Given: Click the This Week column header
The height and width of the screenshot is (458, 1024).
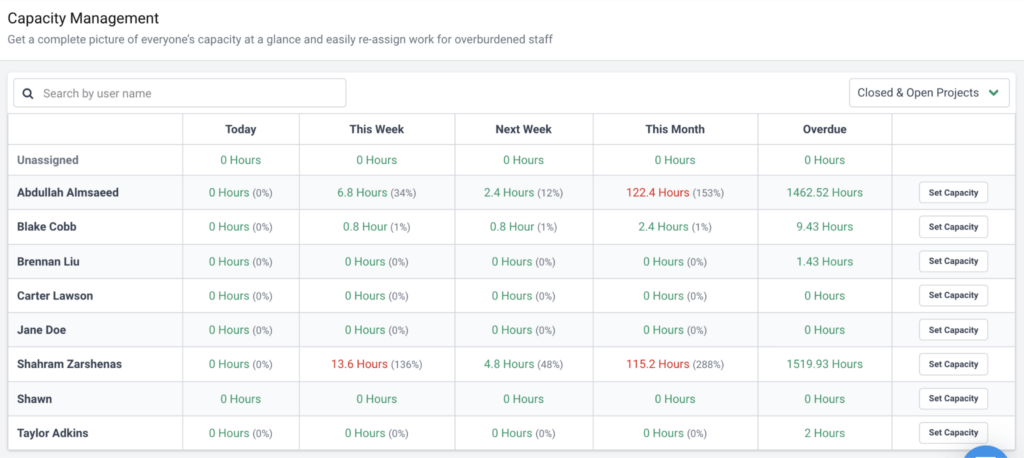Looking at the screenshot, I should (x=376, y=129).
